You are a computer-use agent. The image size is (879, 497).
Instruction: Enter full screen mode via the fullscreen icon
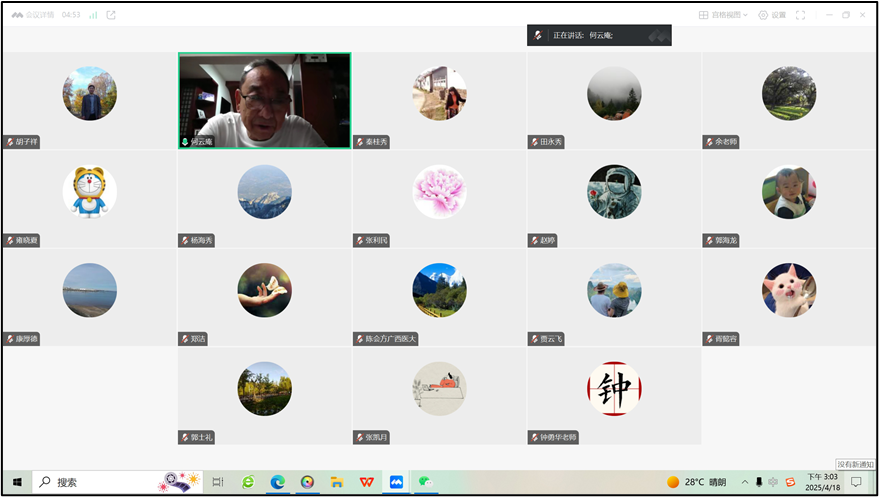click(x=799, y=15)
